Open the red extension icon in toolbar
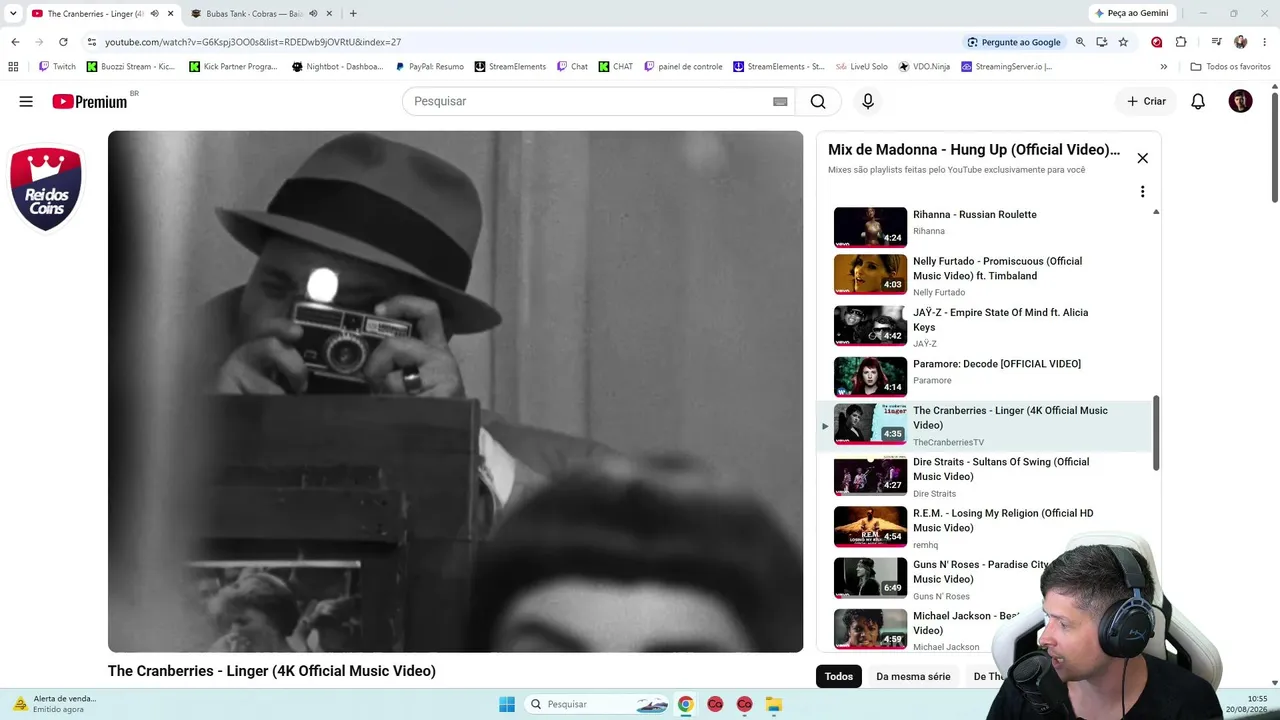The width and height of the screenshot is (1280, 720). coord(1157,42)
